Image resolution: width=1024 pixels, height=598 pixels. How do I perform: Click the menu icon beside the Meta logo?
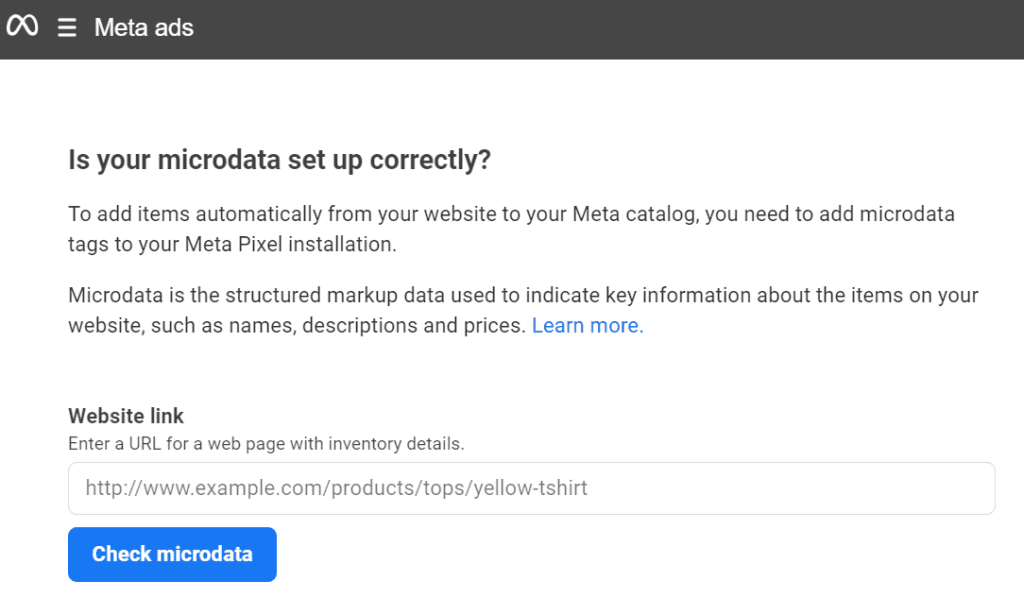(66, 27)
